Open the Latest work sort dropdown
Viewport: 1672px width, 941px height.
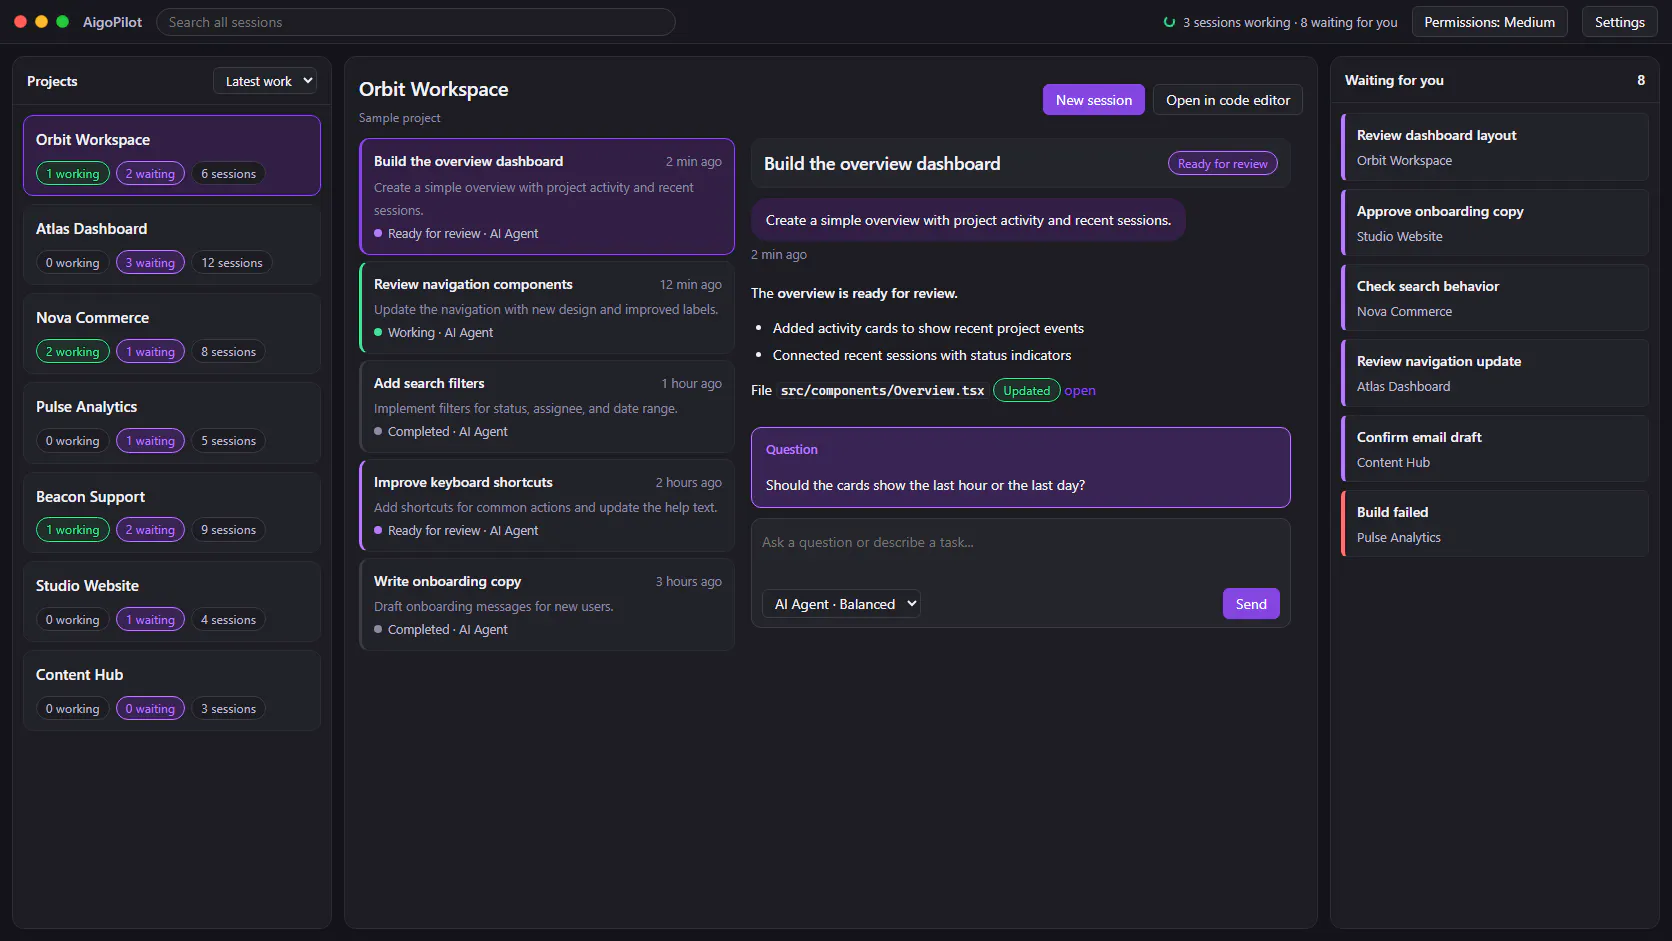click(265, 81)
